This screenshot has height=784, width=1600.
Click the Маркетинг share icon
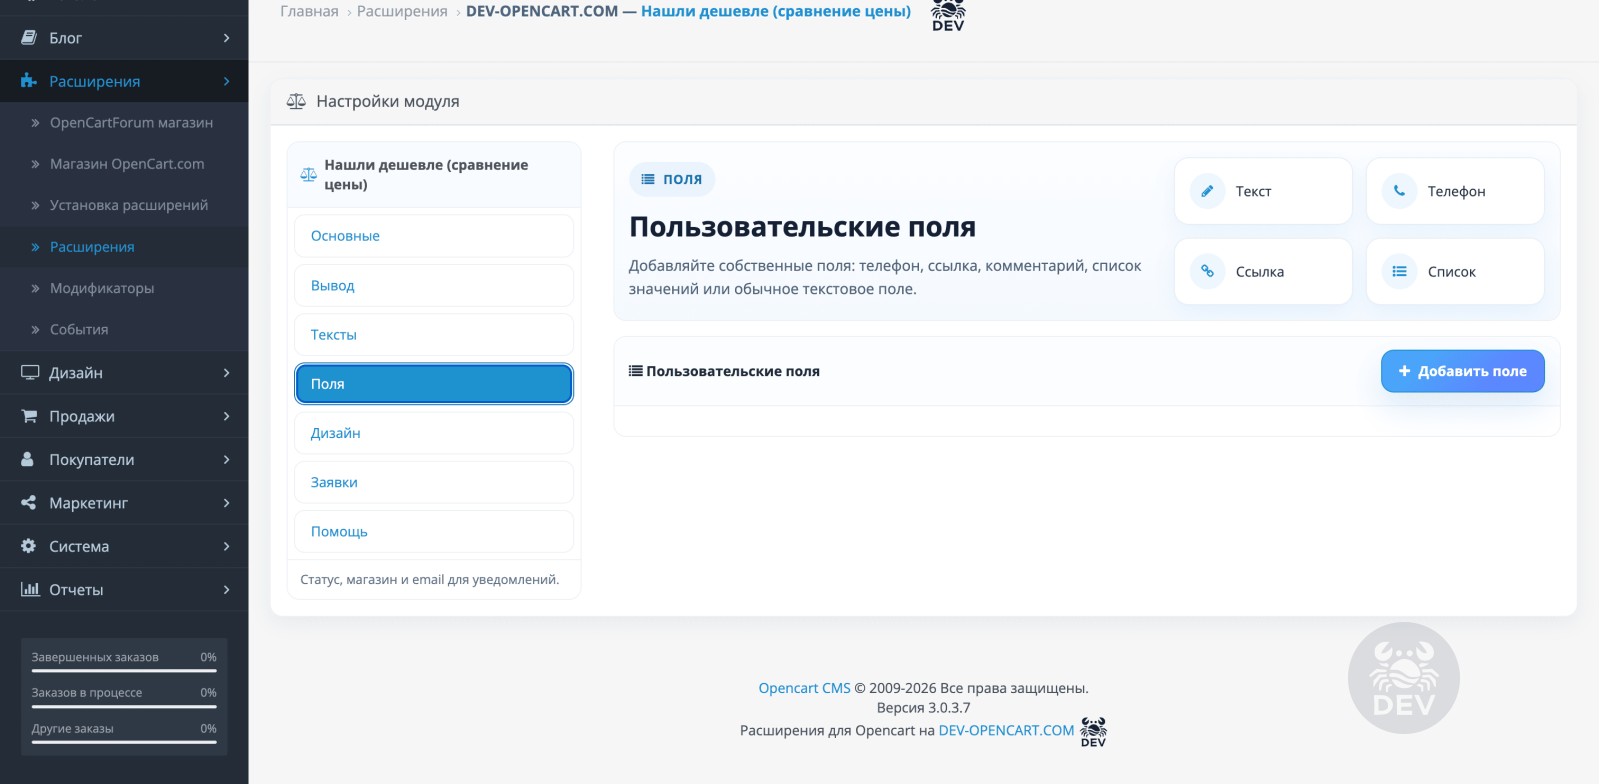[x=29, y=502]
